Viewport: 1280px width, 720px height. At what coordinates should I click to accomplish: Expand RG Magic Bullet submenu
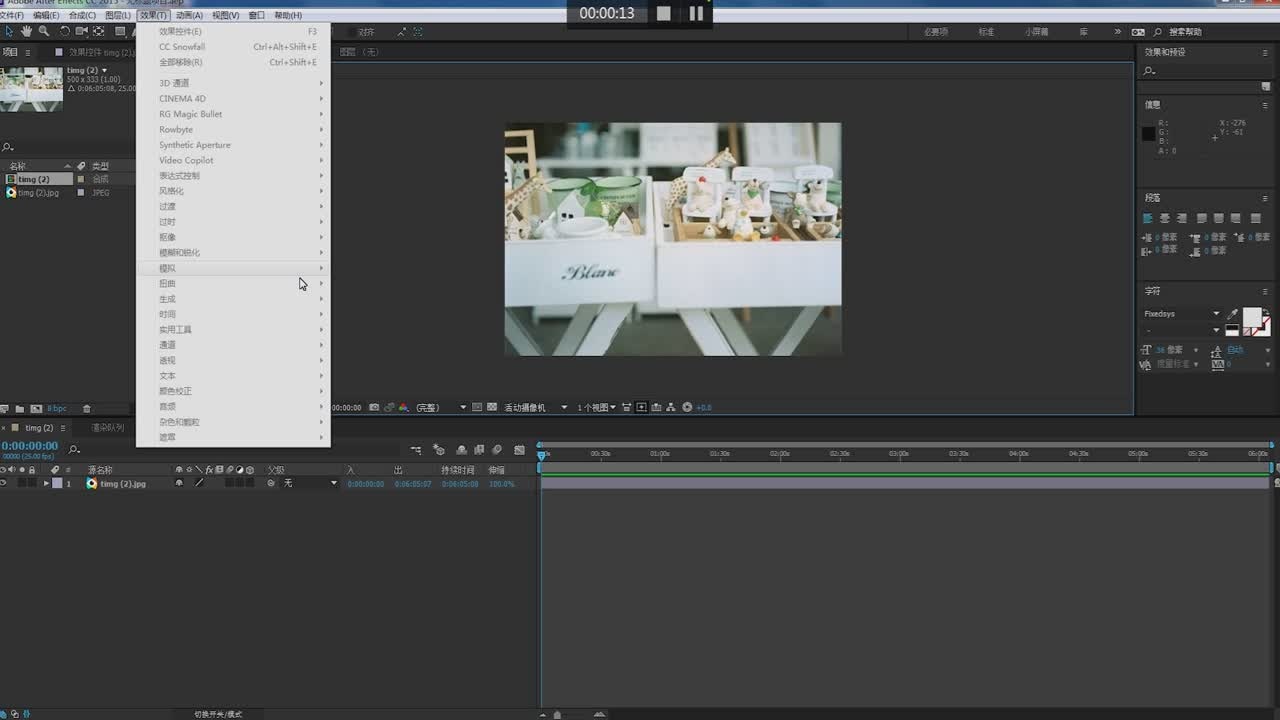coord(233,114)
